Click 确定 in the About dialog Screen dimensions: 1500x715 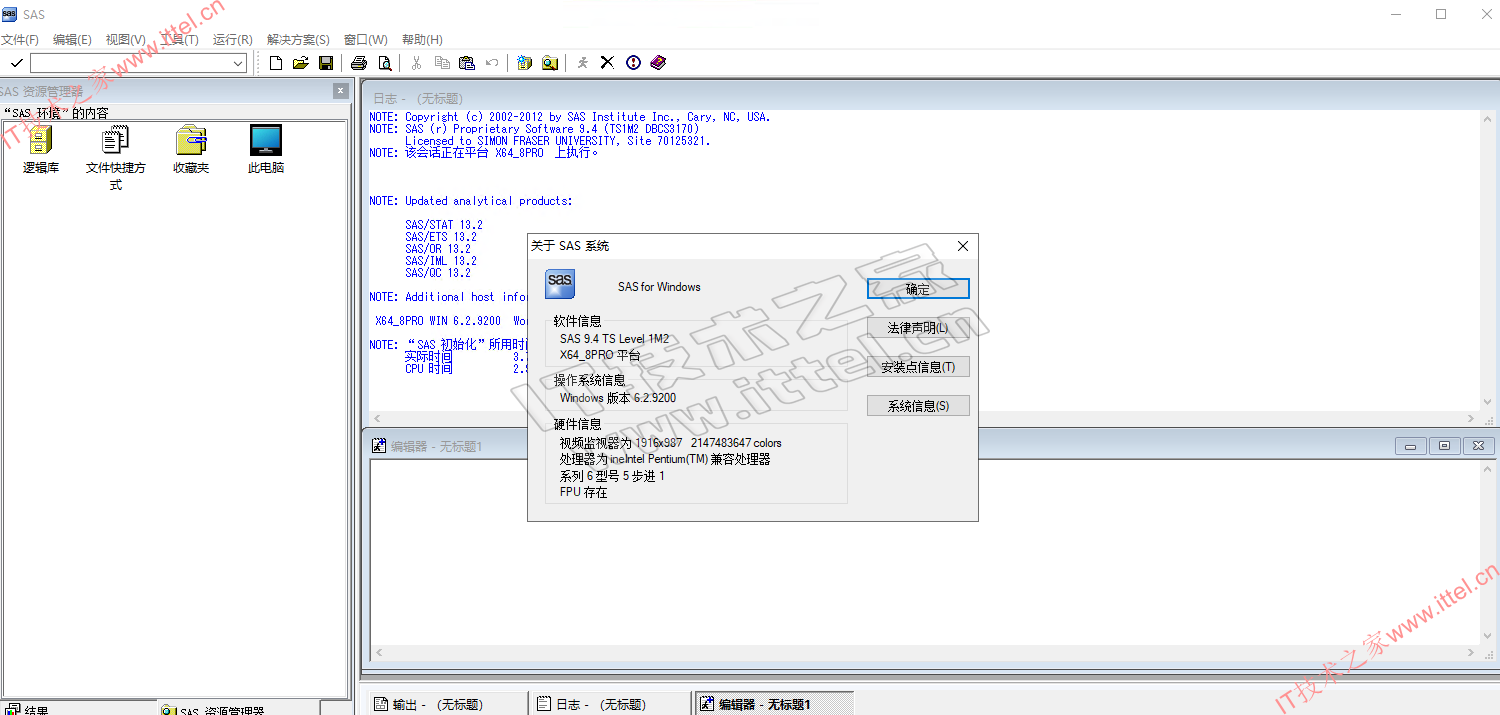pyautogui.click(x=918, y=288)
